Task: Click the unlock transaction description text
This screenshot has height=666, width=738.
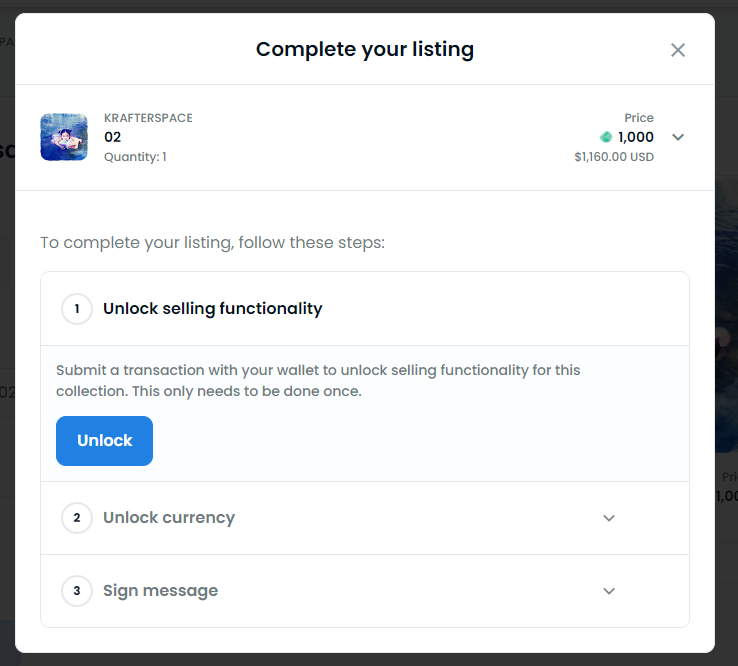Action: (x=318, y=380)
